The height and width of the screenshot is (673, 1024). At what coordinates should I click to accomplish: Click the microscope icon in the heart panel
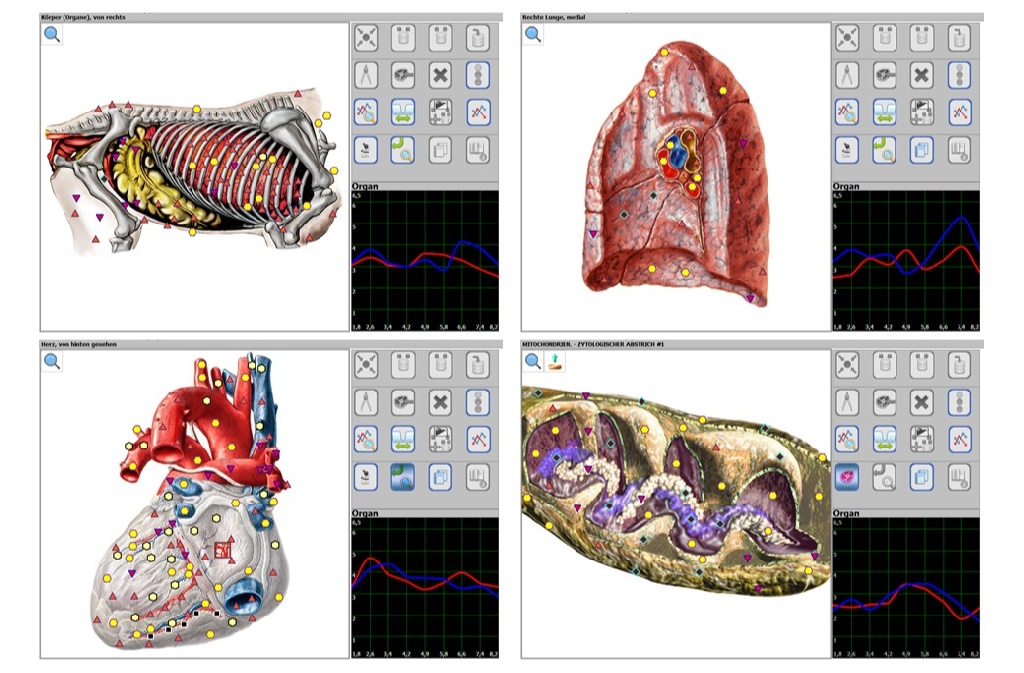[x=366, y=477]
